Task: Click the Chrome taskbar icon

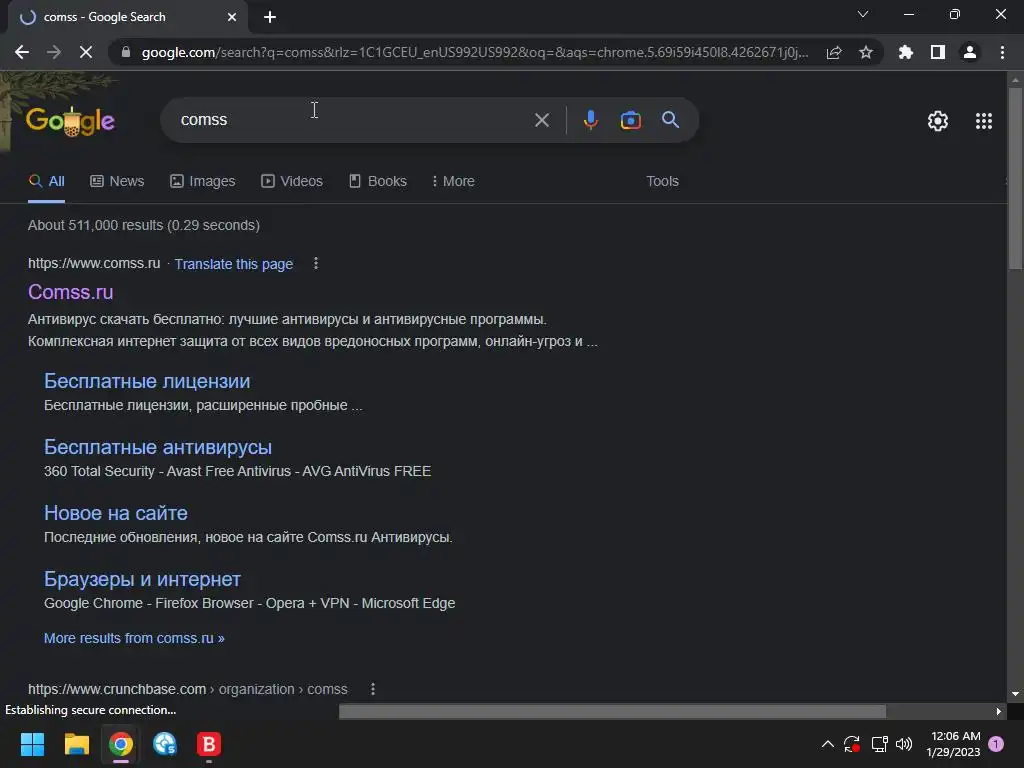Action: (x=121, y=744)
